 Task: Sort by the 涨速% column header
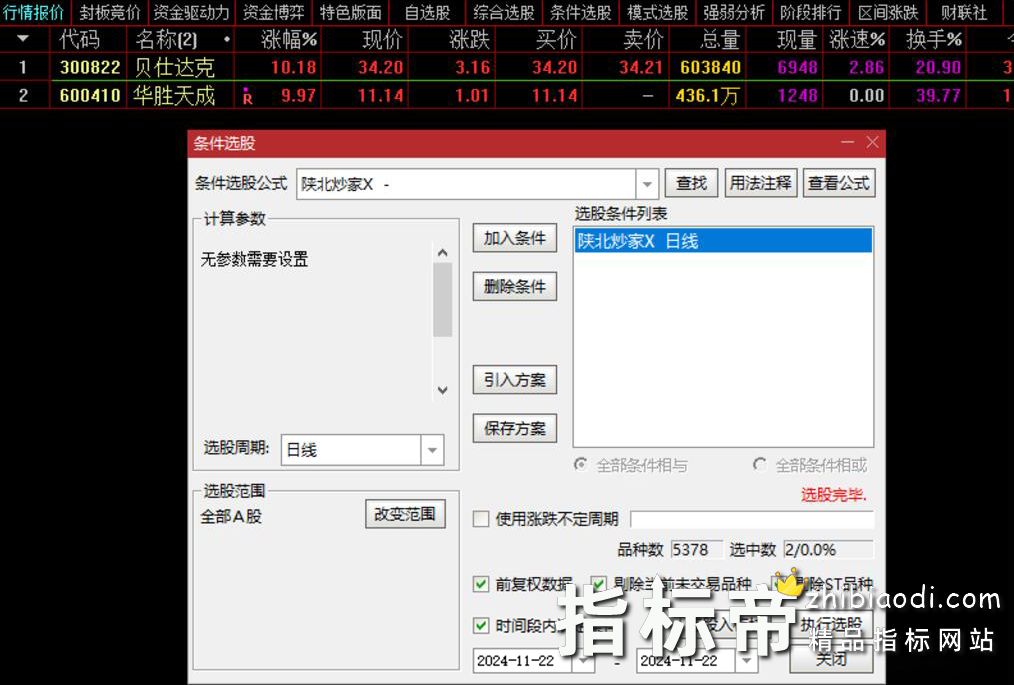coord(857,39)
